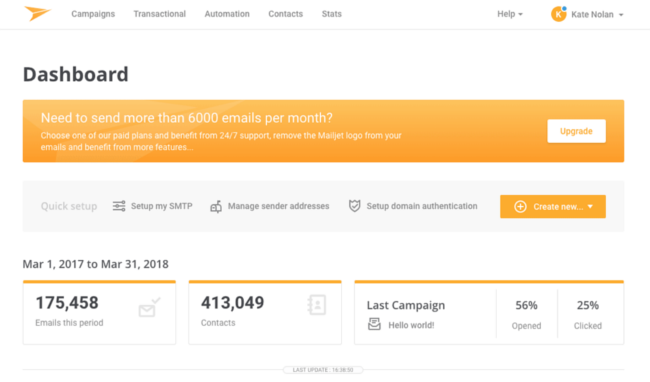The width and height of the screenshot is (650, 382).
Task: Click the Dashboard heading
Action: 75,75
